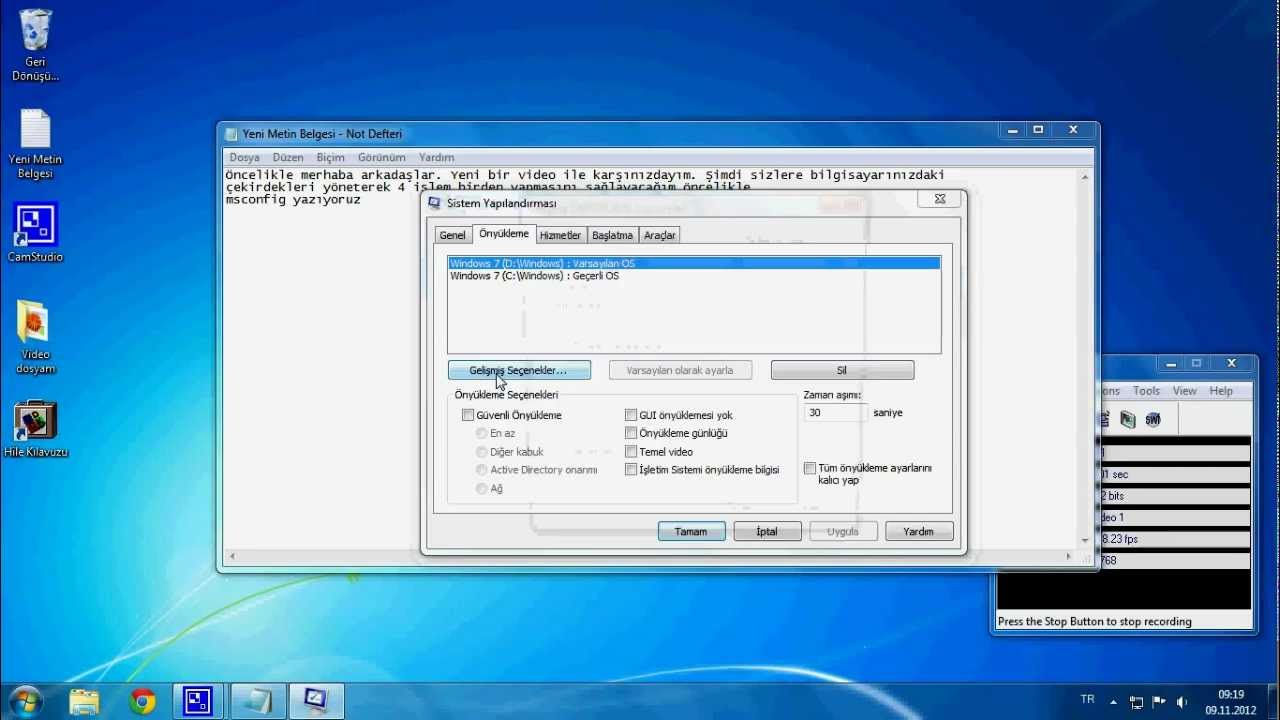This screenshot has width=1280, height=720.
Task: Show hidden system tray icons
Action: point(1114,702)
